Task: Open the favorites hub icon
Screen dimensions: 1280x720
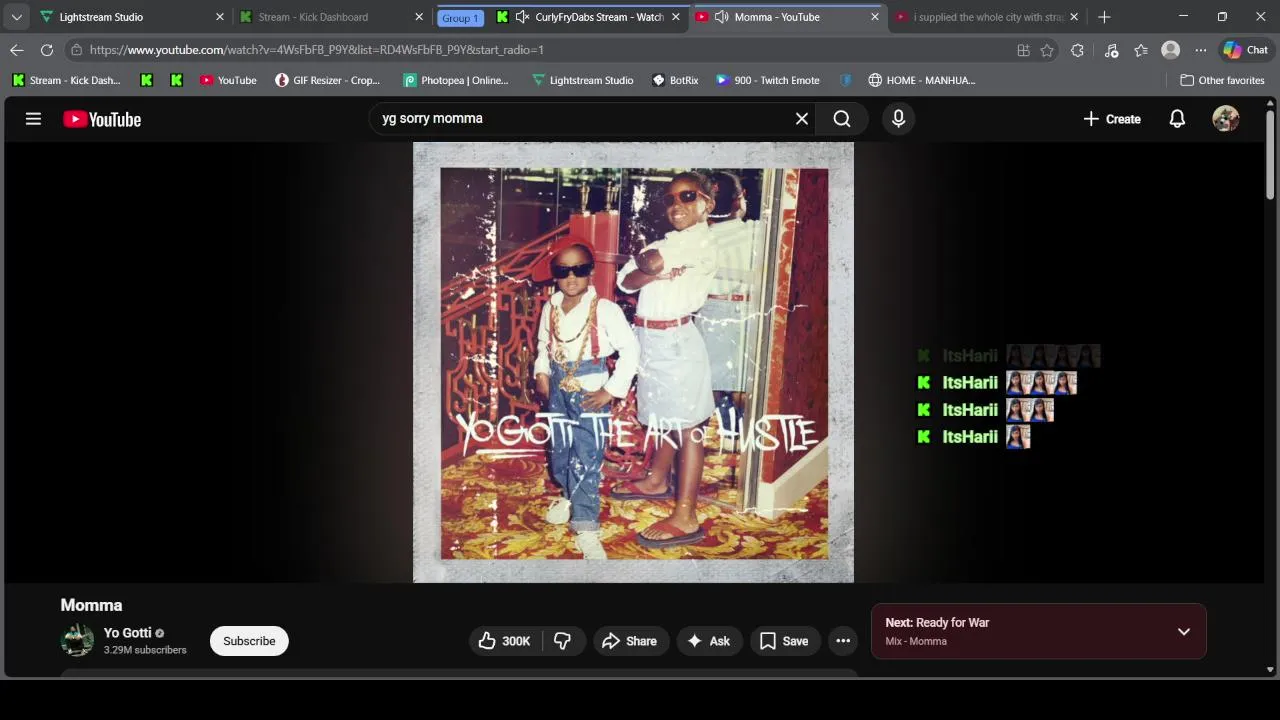Action: 1141,50
